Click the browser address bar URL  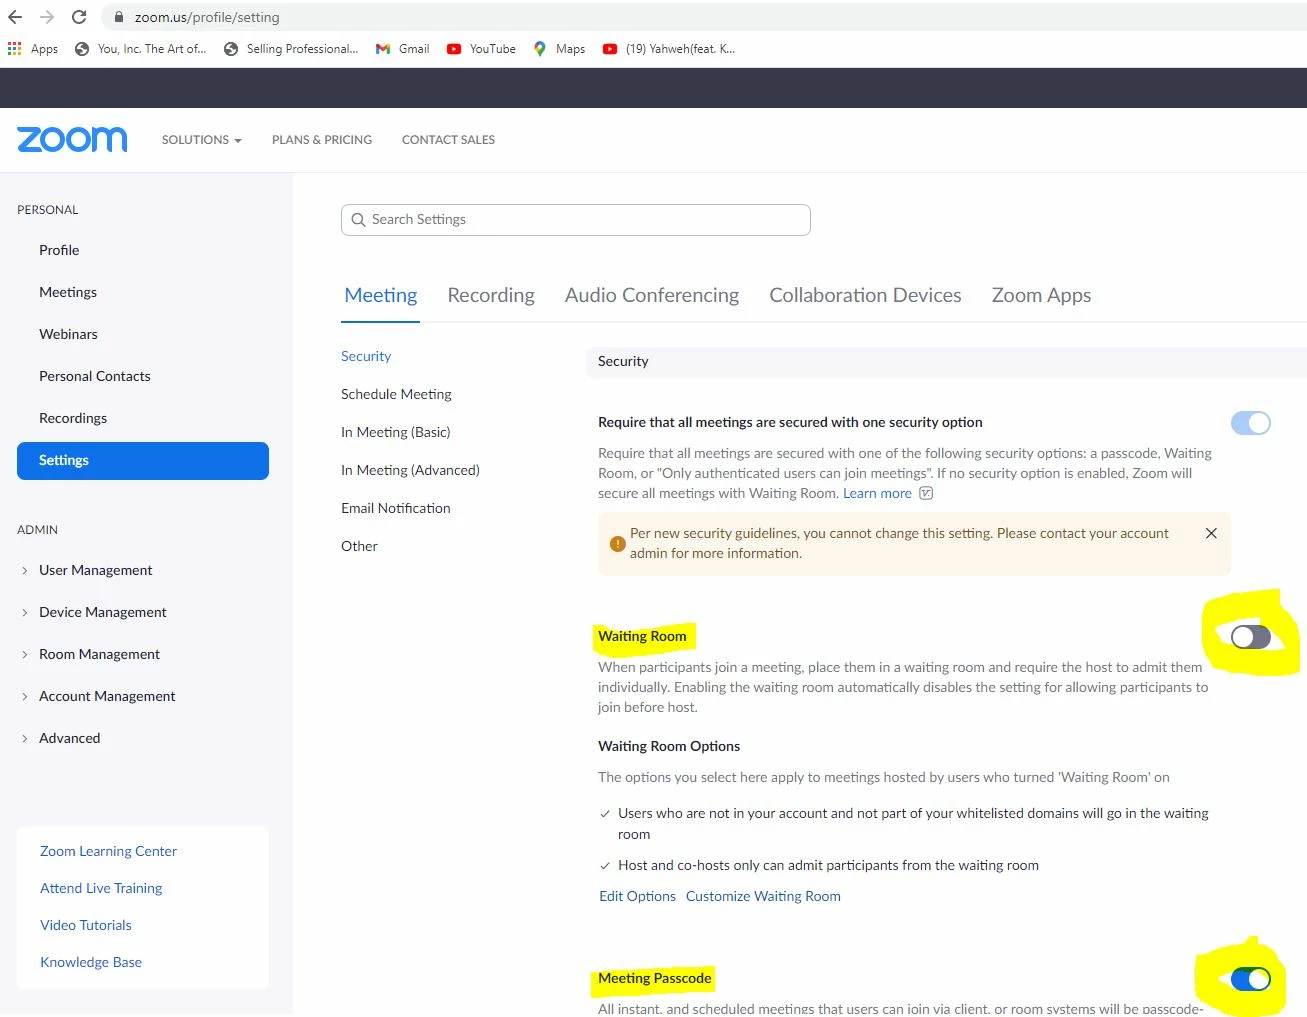[207, 17]
